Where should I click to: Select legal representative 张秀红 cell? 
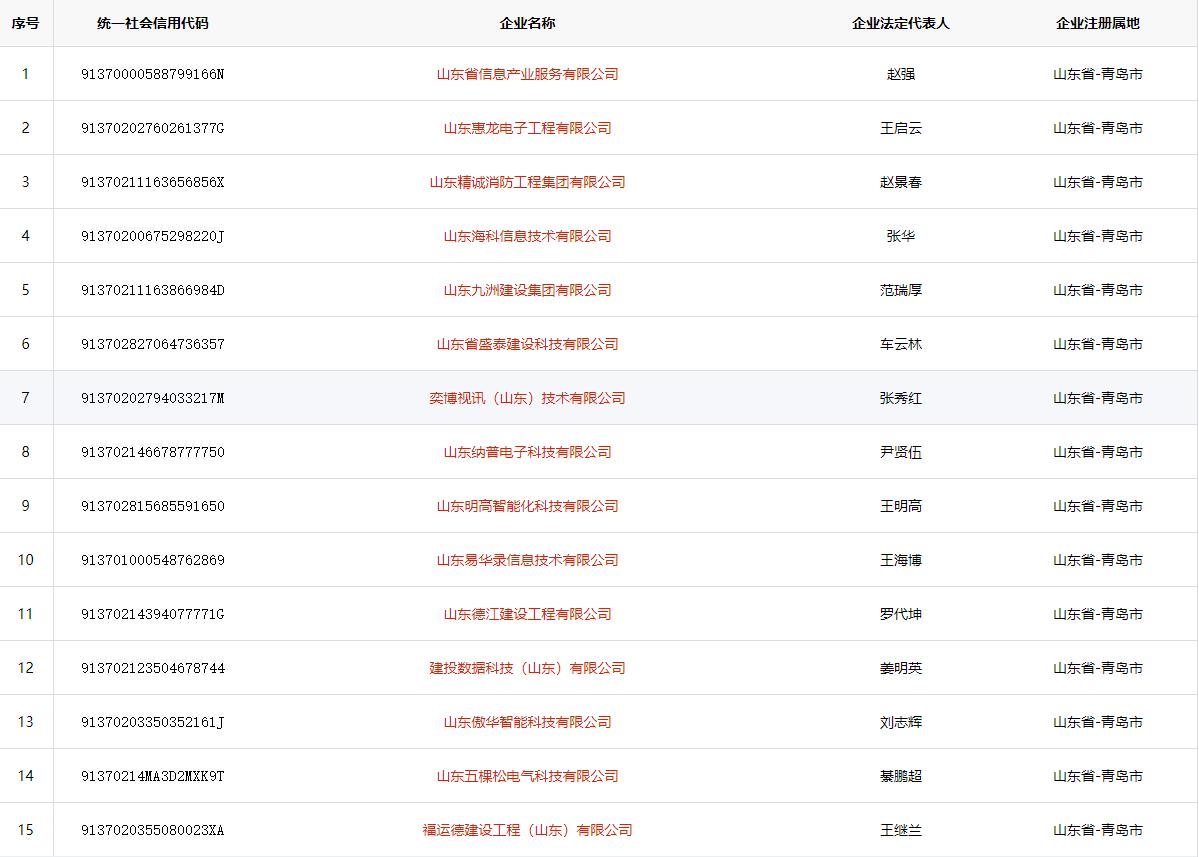(900, 398)
